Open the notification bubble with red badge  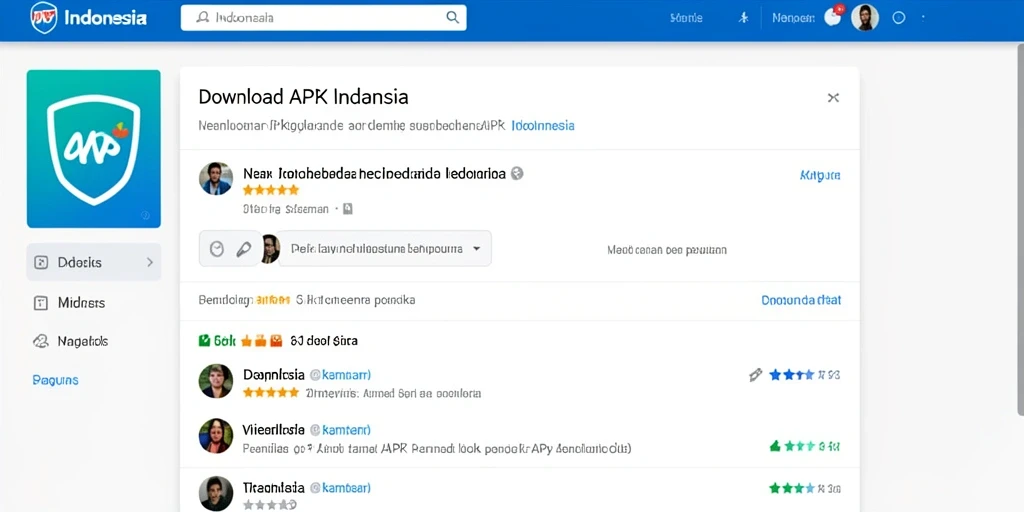833,16
